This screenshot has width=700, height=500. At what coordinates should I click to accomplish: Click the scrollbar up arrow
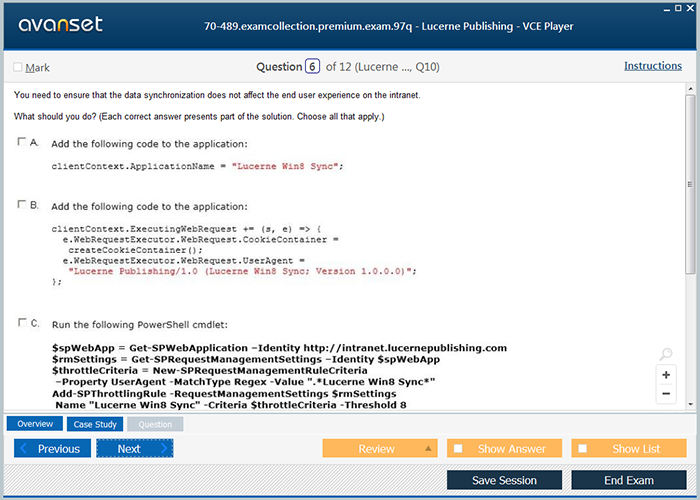coord(690,89)
